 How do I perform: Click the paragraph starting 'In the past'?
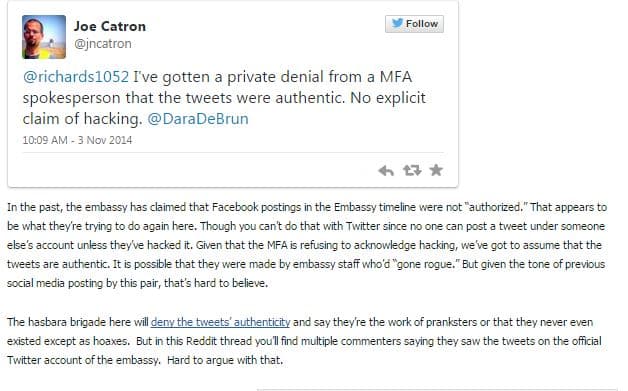pos(307,245)
